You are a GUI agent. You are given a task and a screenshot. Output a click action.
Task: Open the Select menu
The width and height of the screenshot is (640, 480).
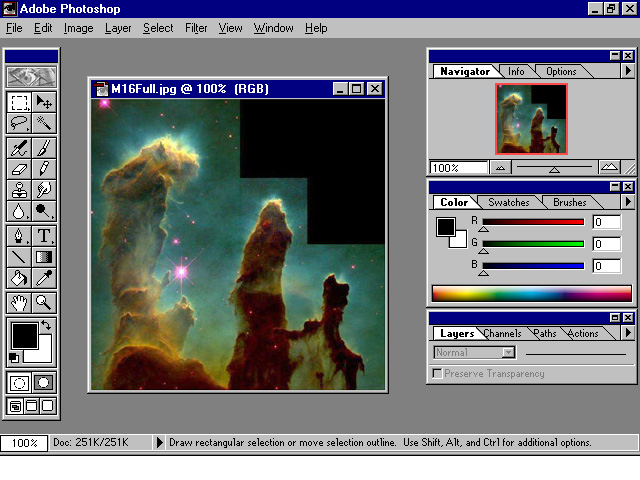(158, 28)
